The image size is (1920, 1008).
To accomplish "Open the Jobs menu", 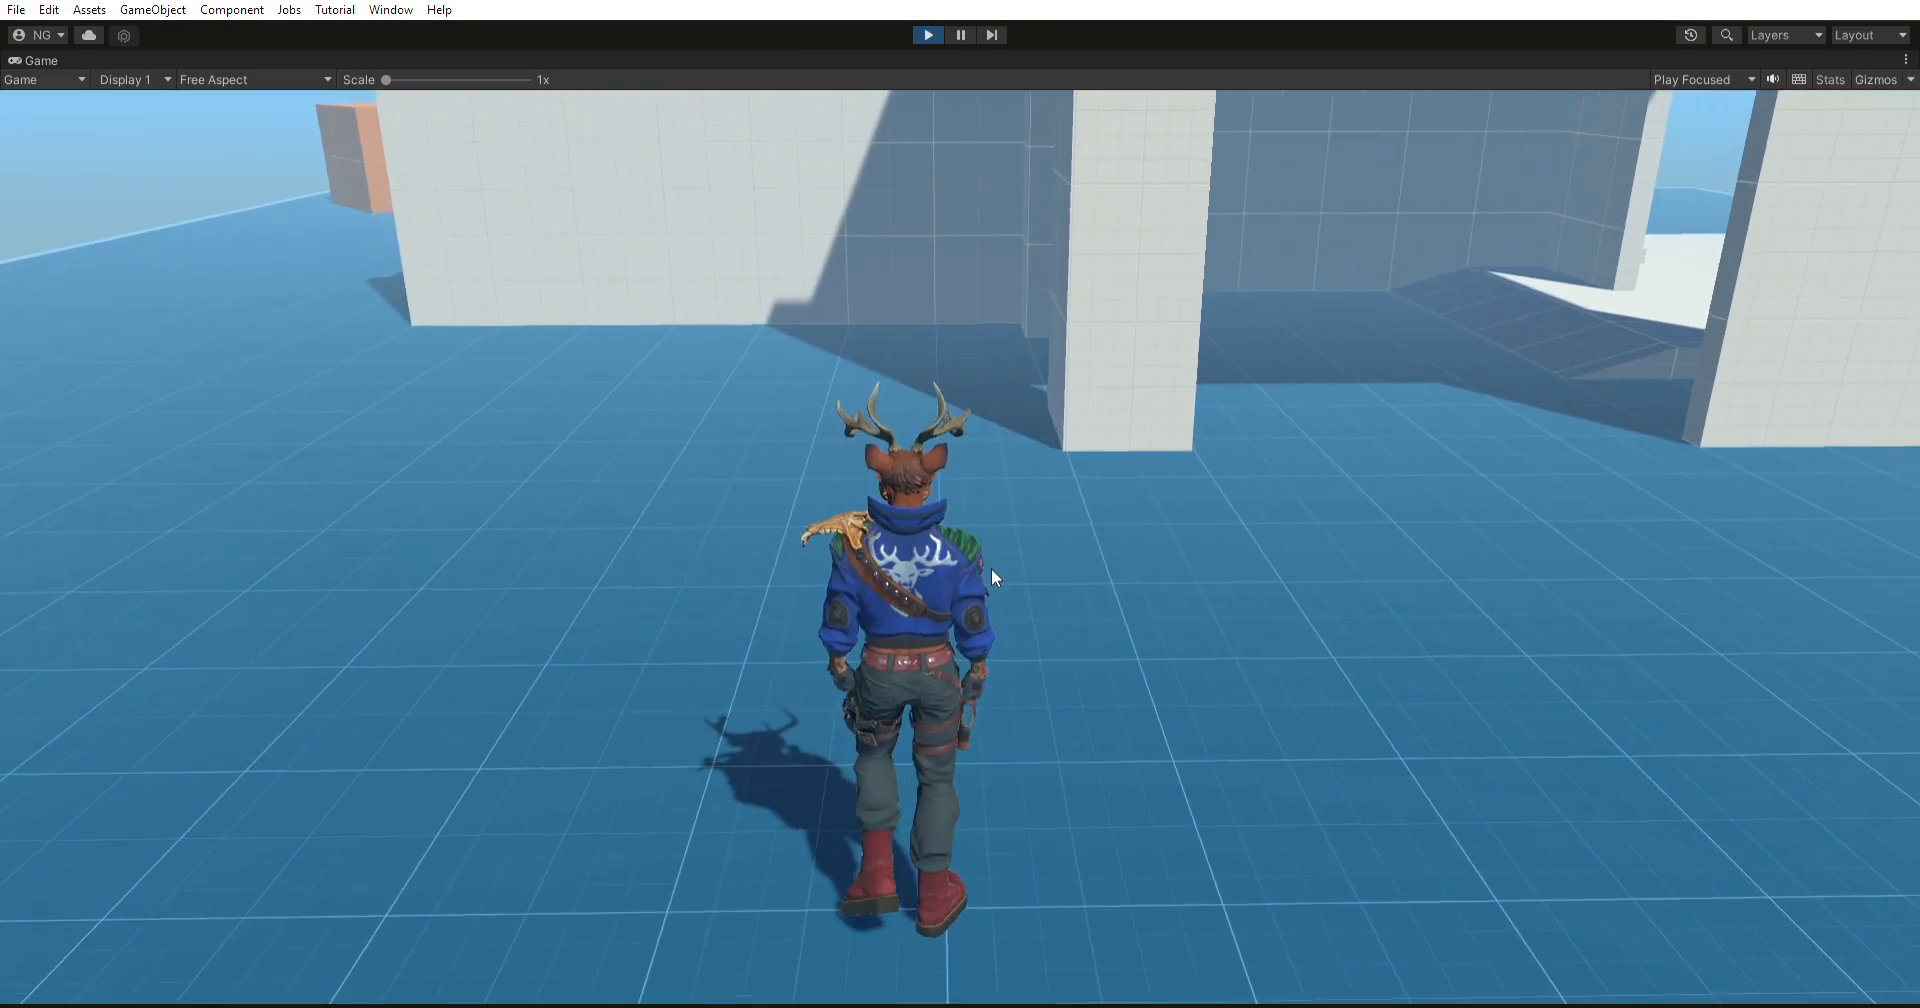I will click(x=289, y=10).
